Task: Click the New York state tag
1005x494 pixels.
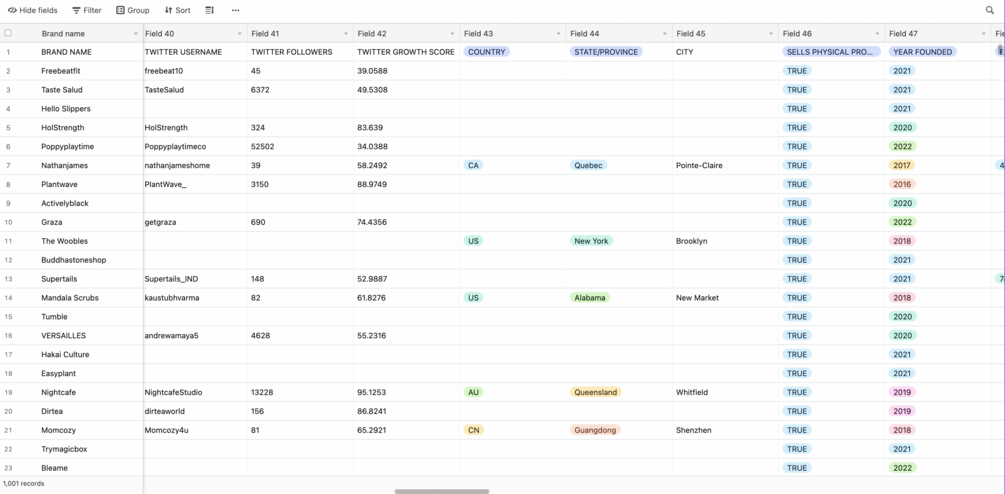Action: tap(591, 241)
